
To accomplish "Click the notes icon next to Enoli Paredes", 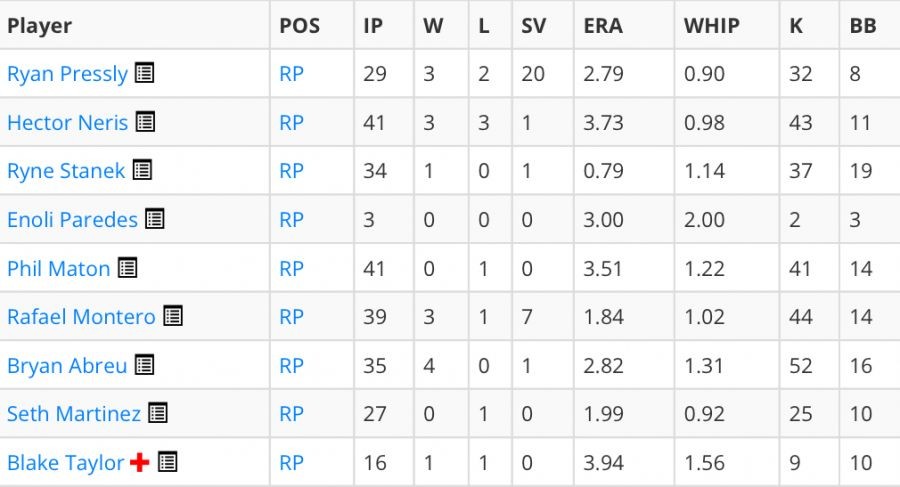I will click(154, 219).
